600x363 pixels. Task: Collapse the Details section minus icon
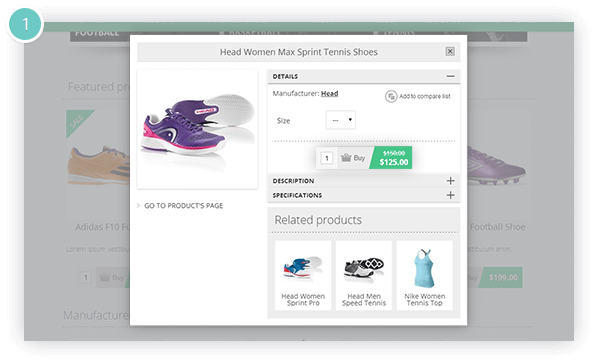pyautogui.click(x=450, y=76)
